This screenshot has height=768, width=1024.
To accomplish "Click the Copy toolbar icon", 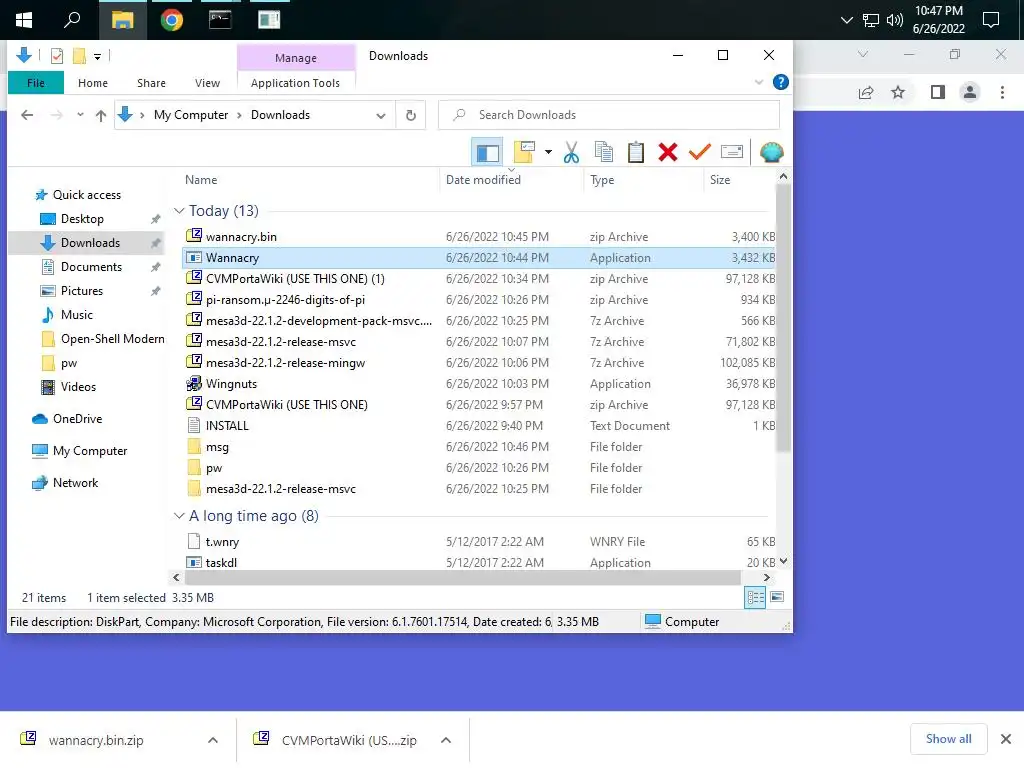I will coord(603,152).
